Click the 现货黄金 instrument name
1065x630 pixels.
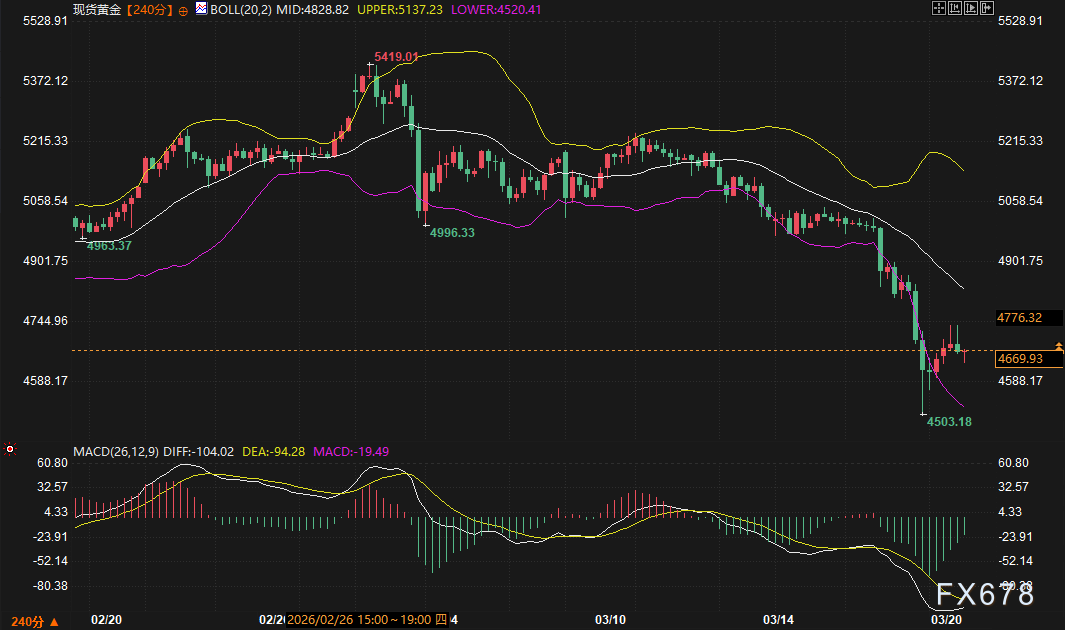[x=97, y=8]
